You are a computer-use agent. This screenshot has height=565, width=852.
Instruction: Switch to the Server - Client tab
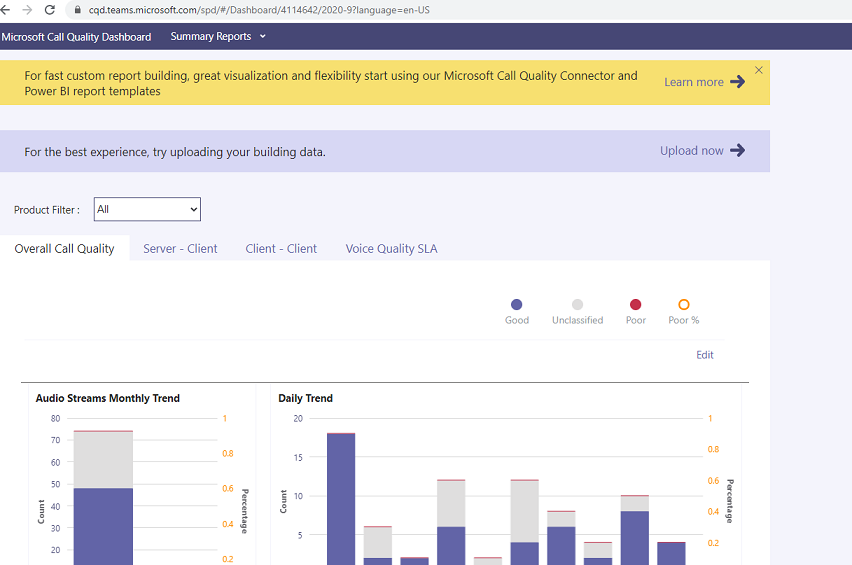pyautogui.click(x=180, y=249)
